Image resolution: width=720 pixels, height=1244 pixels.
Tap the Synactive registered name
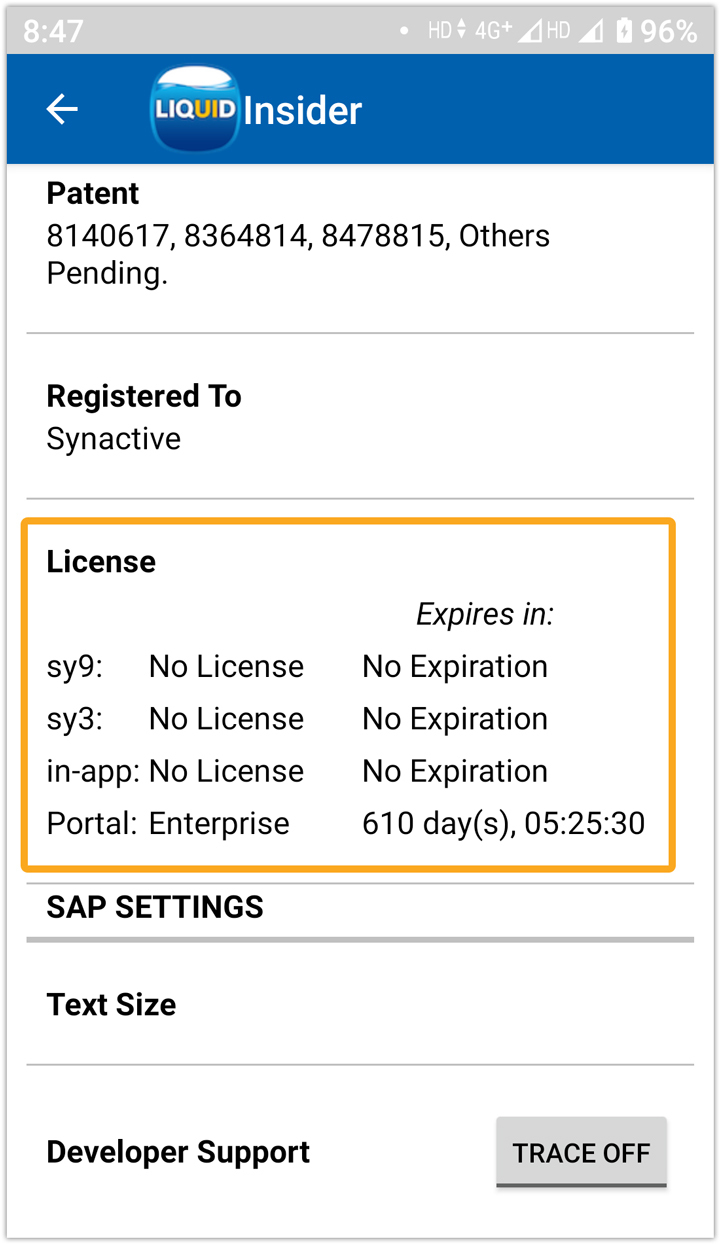click(113, 439)
